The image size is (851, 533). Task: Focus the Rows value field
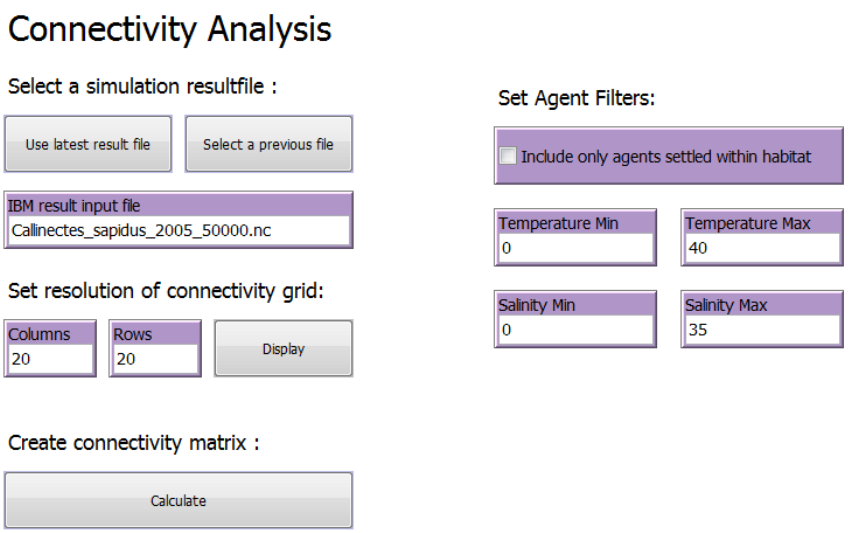(x=154, y=359)
